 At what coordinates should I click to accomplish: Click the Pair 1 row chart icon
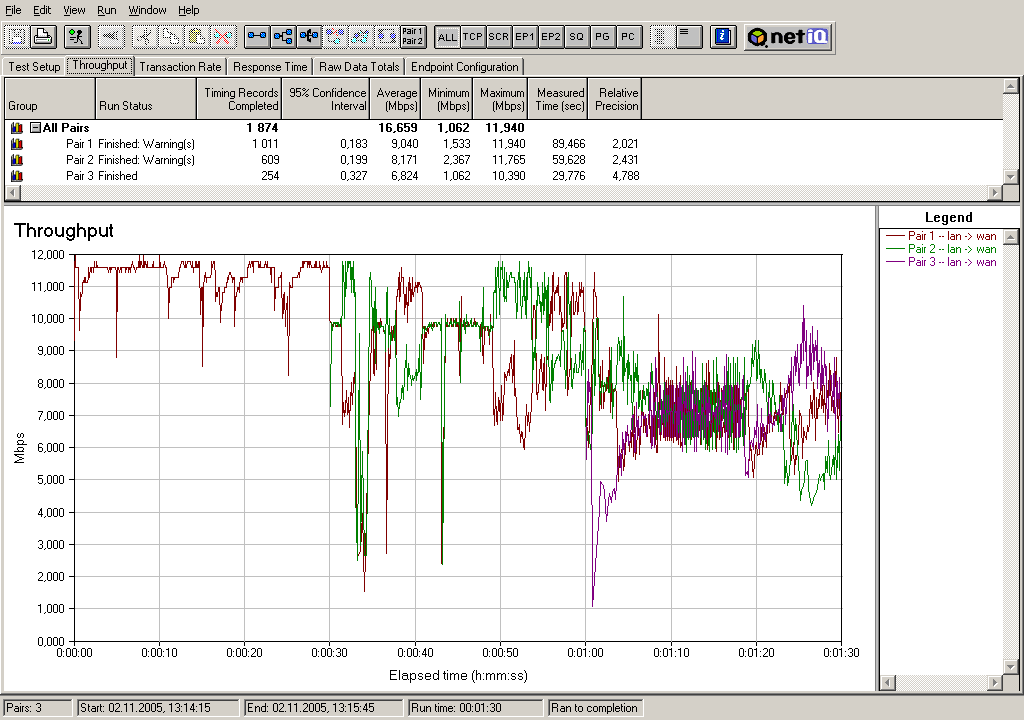tap(17, 144)
